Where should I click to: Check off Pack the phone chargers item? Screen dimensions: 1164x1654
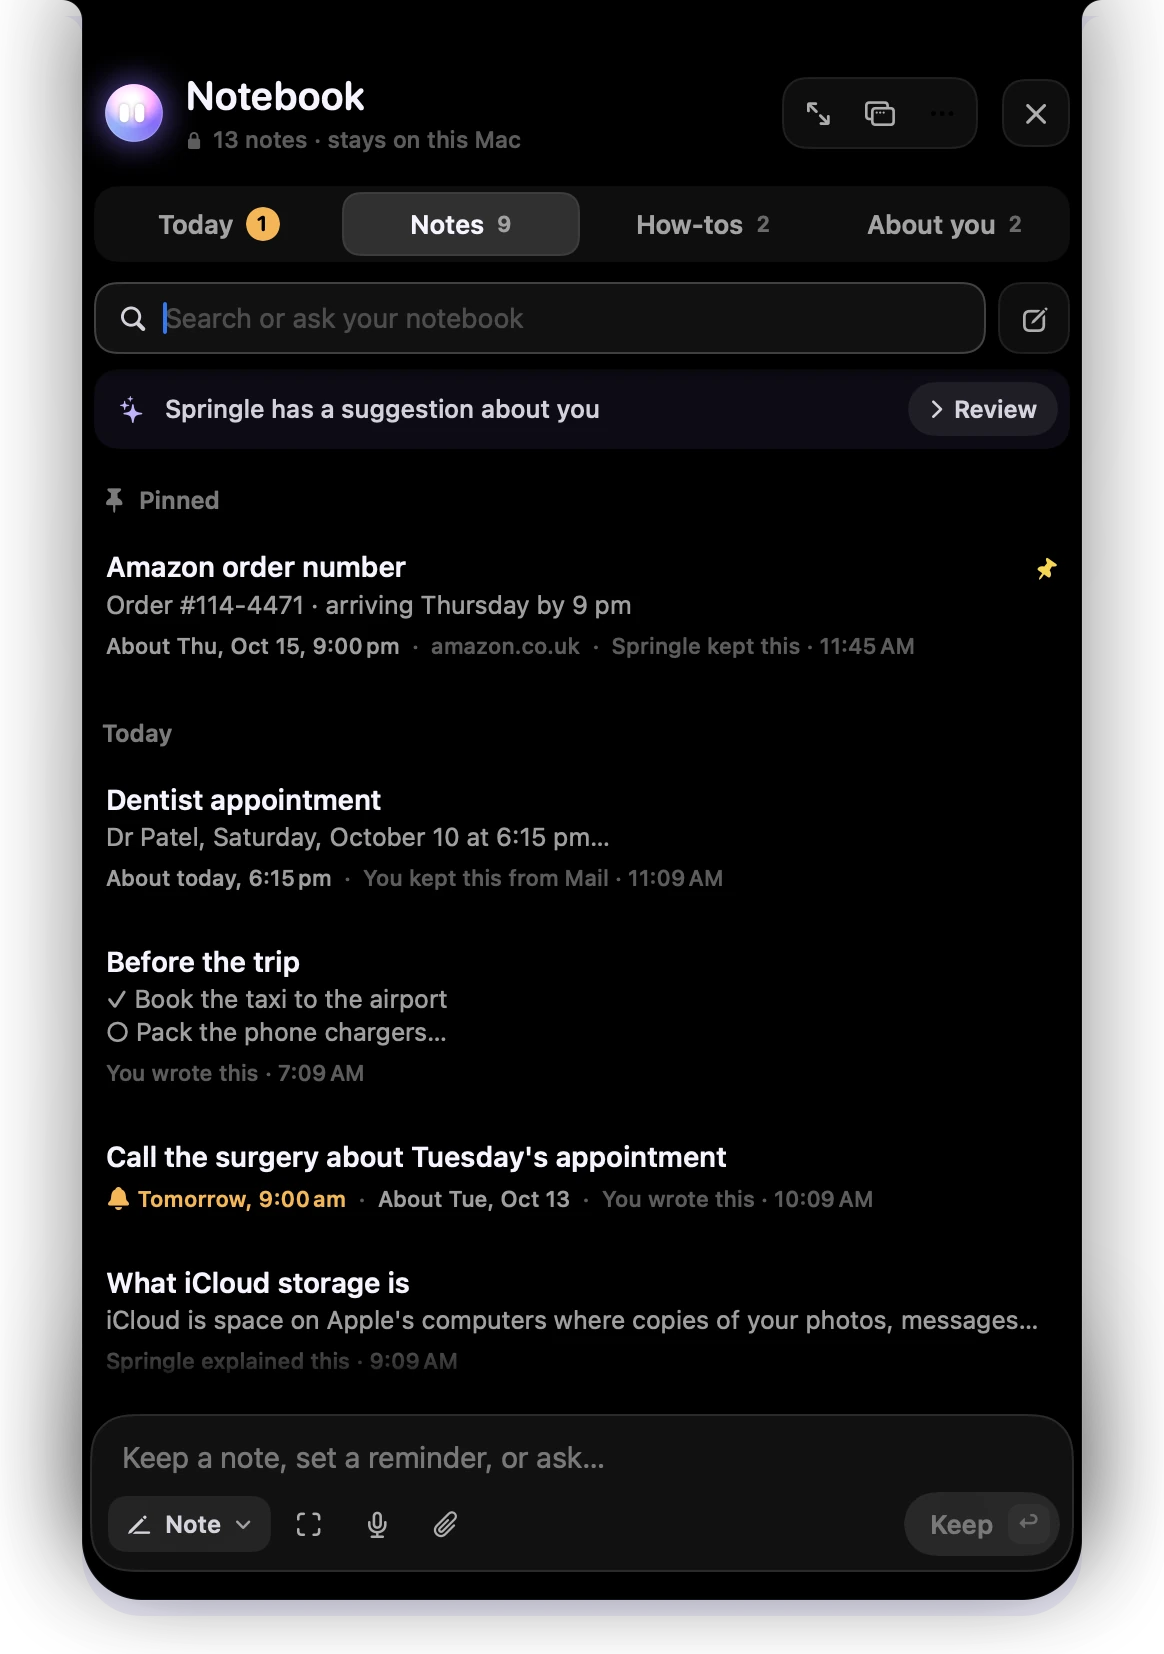point(118,1033)
